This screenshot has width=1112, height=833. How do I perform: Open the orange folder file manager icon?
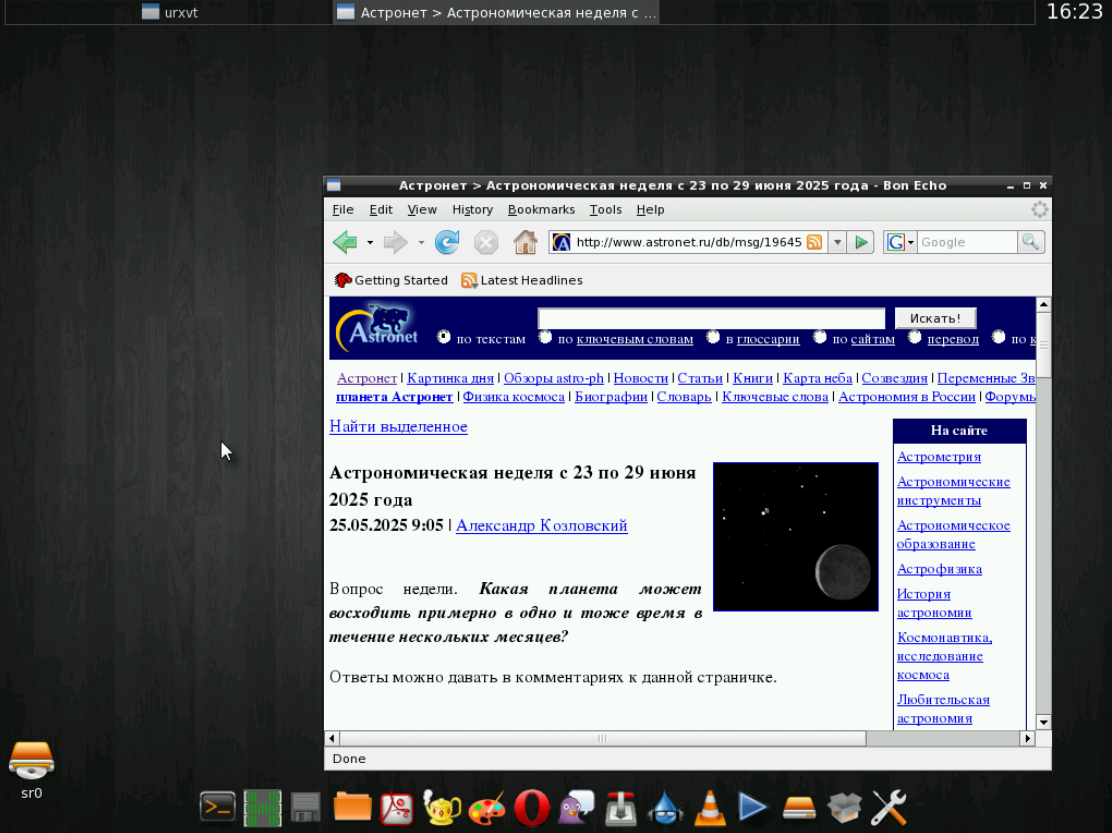pyautogui.click(x=352, y=807)
